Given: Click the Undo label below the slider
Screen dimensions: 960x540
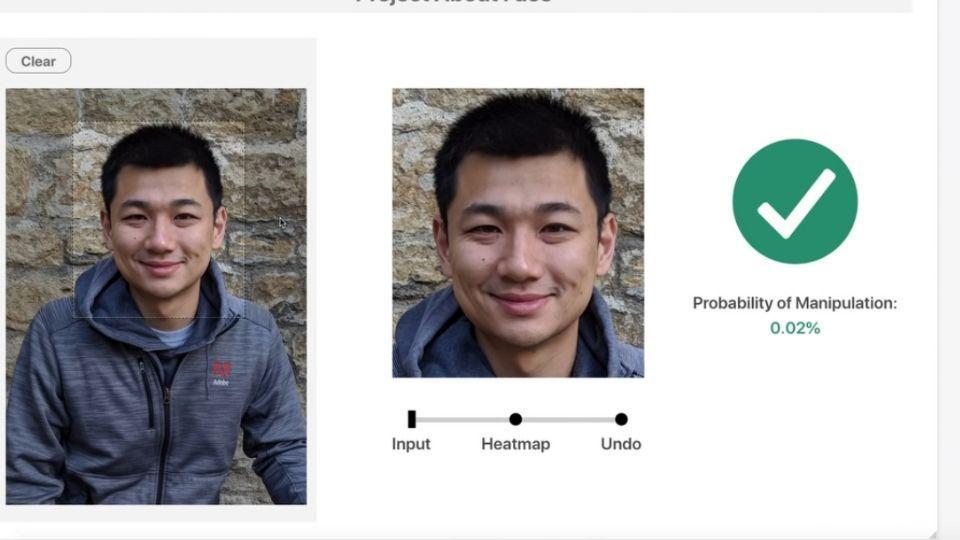Looking at the screenshot, I should [x=621, y=444].
